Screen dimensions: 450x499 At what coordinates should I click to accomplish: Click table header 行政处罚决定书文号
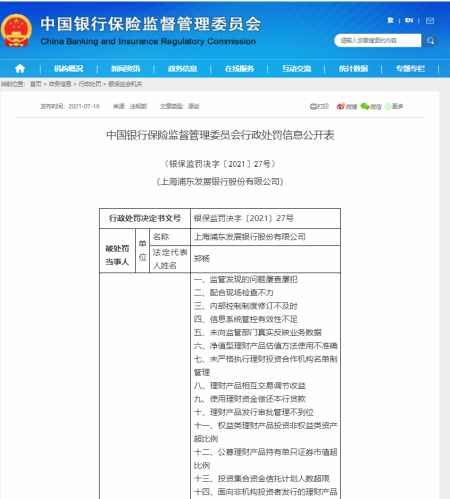(x=145, y=218)
